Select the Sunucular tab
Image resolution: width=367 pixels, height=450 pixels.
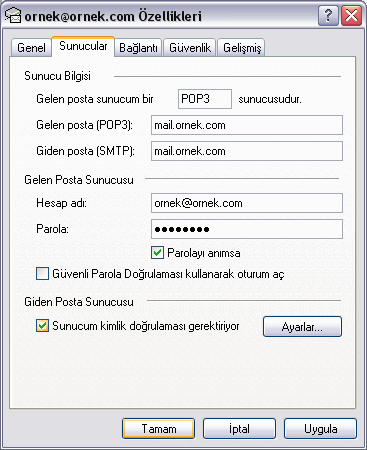(x=83, y=46)
